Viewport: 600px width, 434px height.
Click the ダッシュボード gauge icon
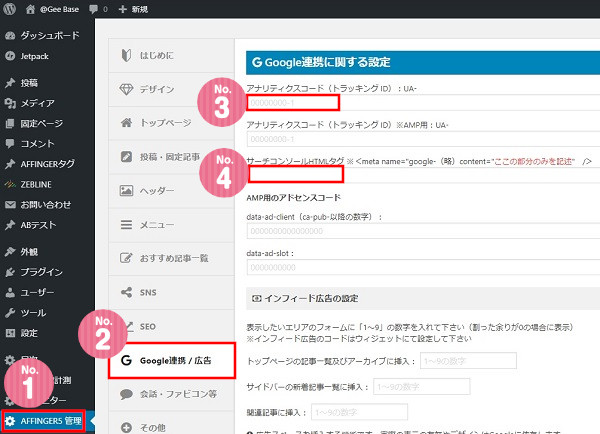point(10,36)
